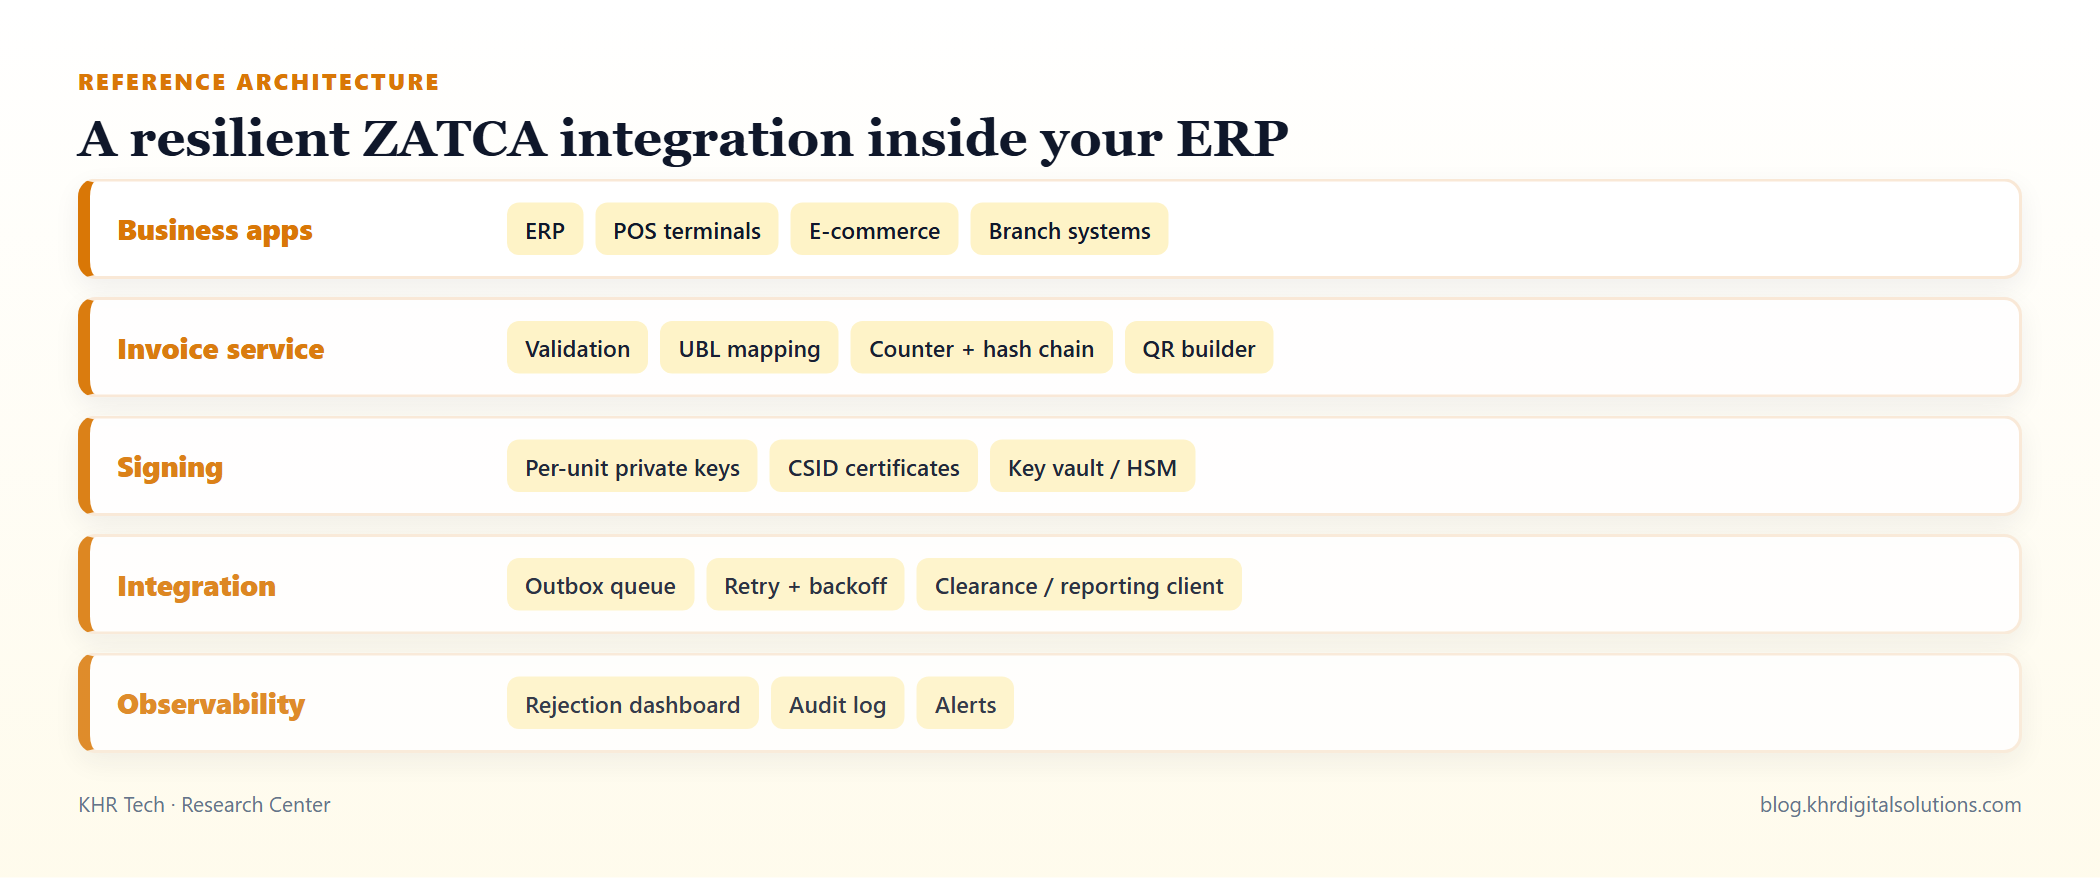Click the 'Business apps' row label
Image resolution: width=2100 pixels, height=878 pixels.
[x=215, y=230]
